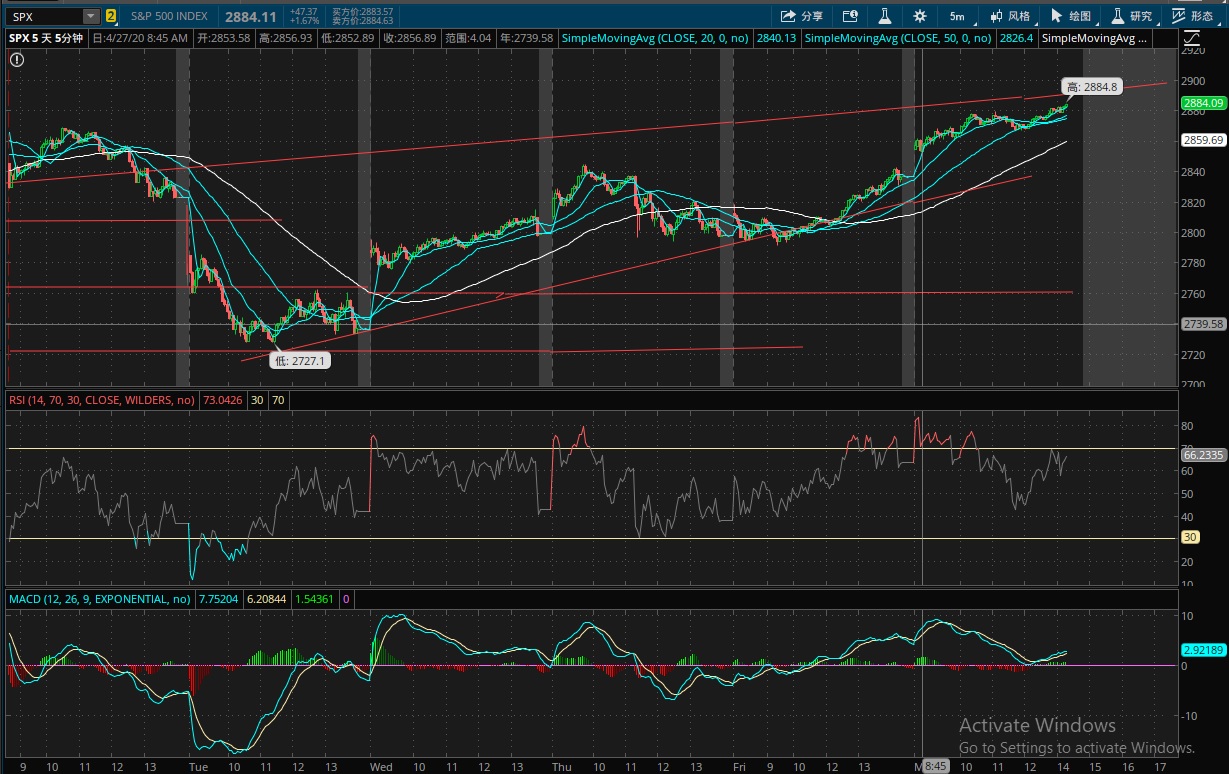Change the 5m timeframe button

pyautogui.click(x=957, y=16)
